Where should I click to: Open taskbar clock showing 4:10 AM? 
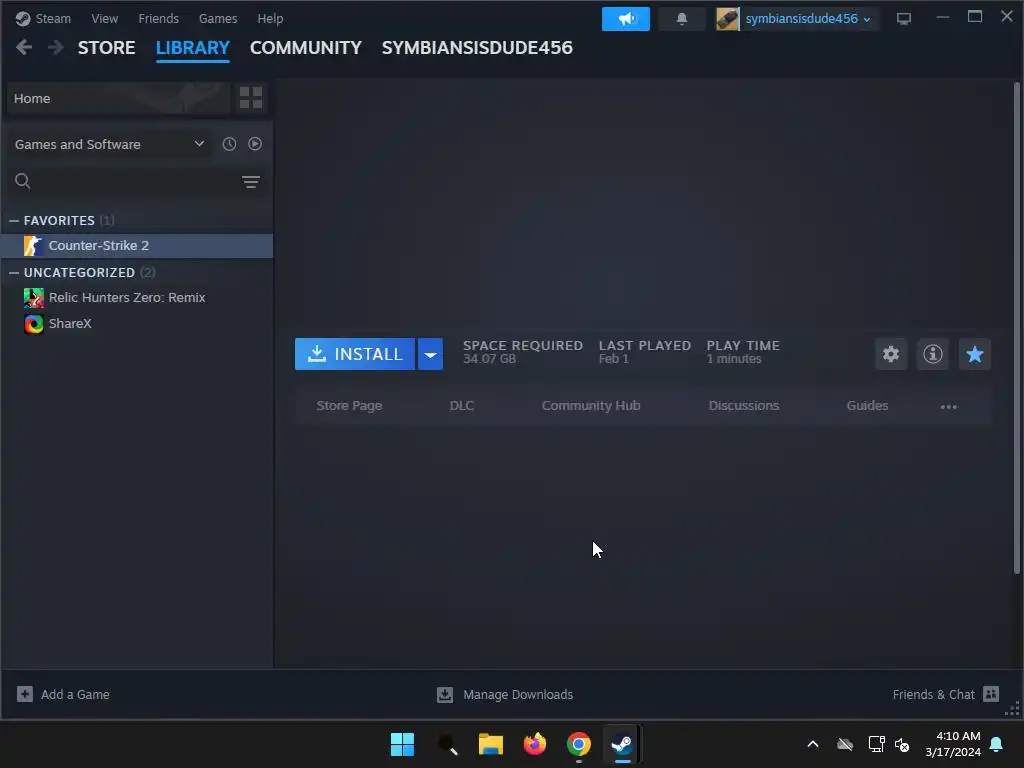[x=953, y=744]
